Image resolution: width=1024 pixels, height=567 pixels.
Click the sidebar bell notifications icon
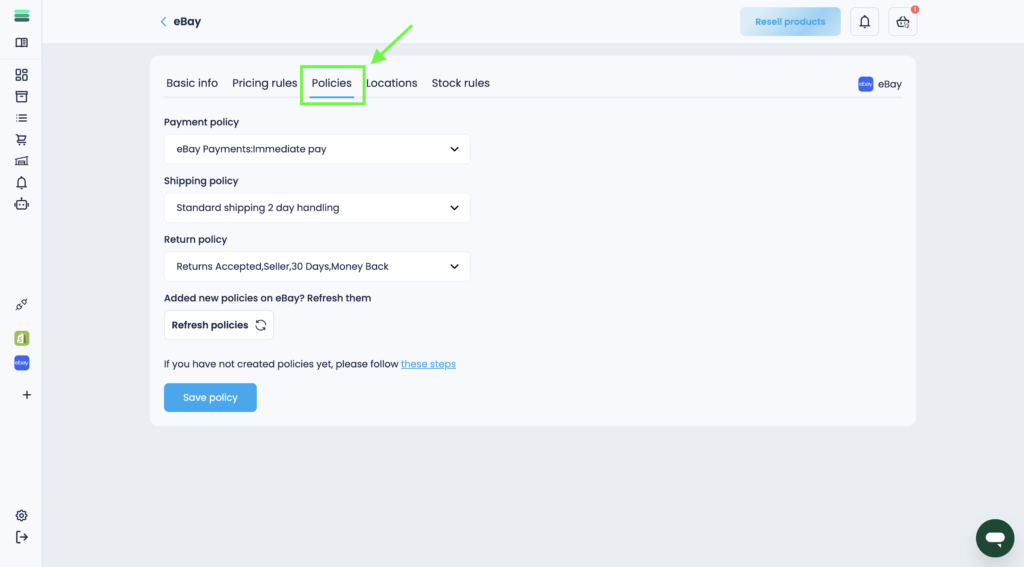21,183
